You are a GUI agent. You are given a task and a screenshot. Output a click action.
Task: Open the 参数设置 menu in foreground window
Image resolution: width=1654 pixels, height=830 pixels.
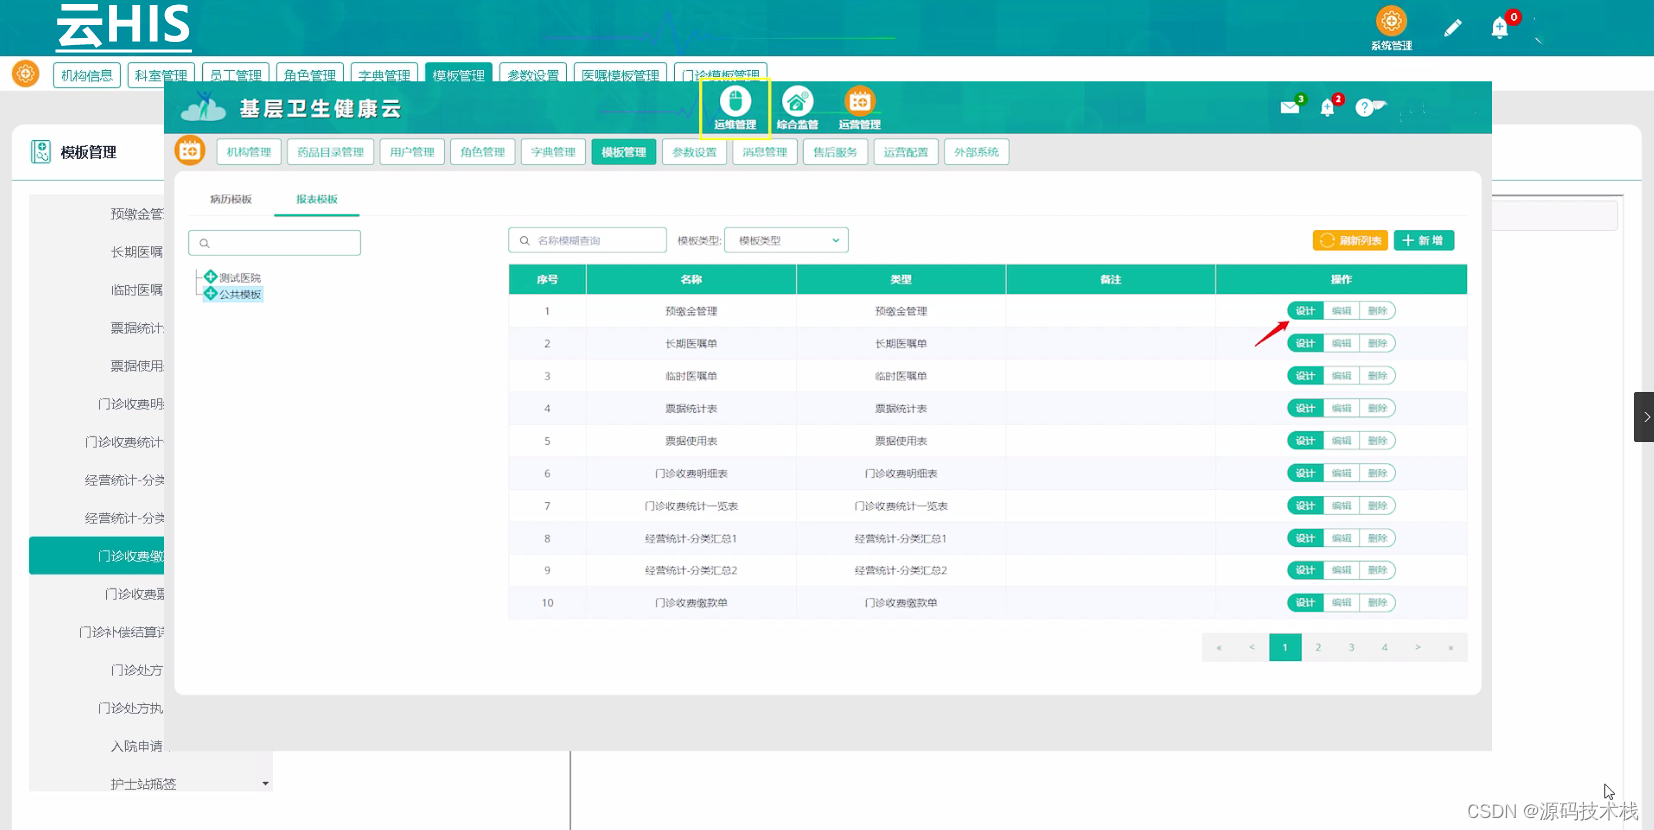pyautogui.click(x=694, y=152)
